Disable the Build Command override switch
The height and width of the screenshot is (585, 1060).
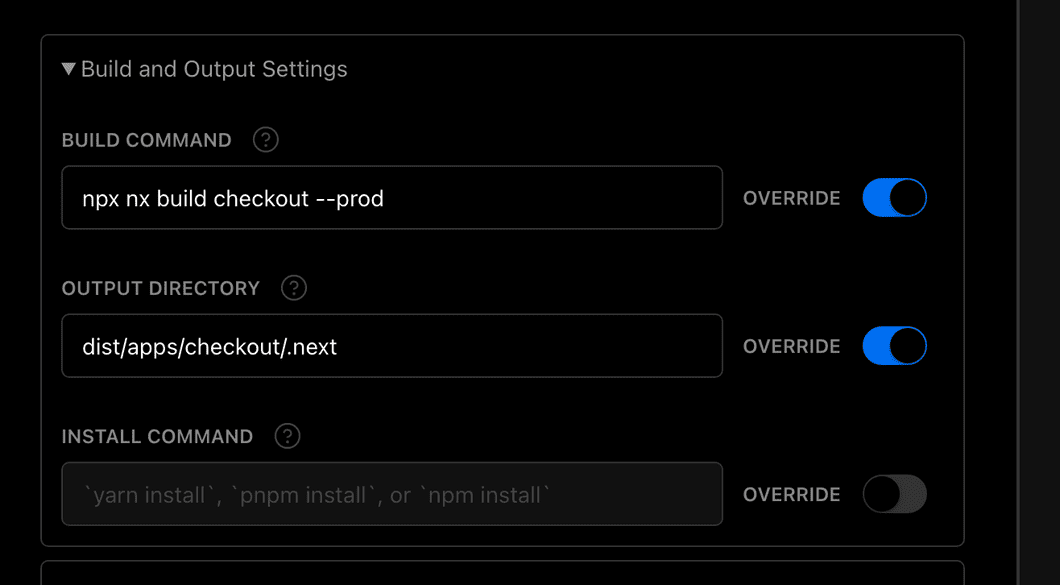coord(894,197)
